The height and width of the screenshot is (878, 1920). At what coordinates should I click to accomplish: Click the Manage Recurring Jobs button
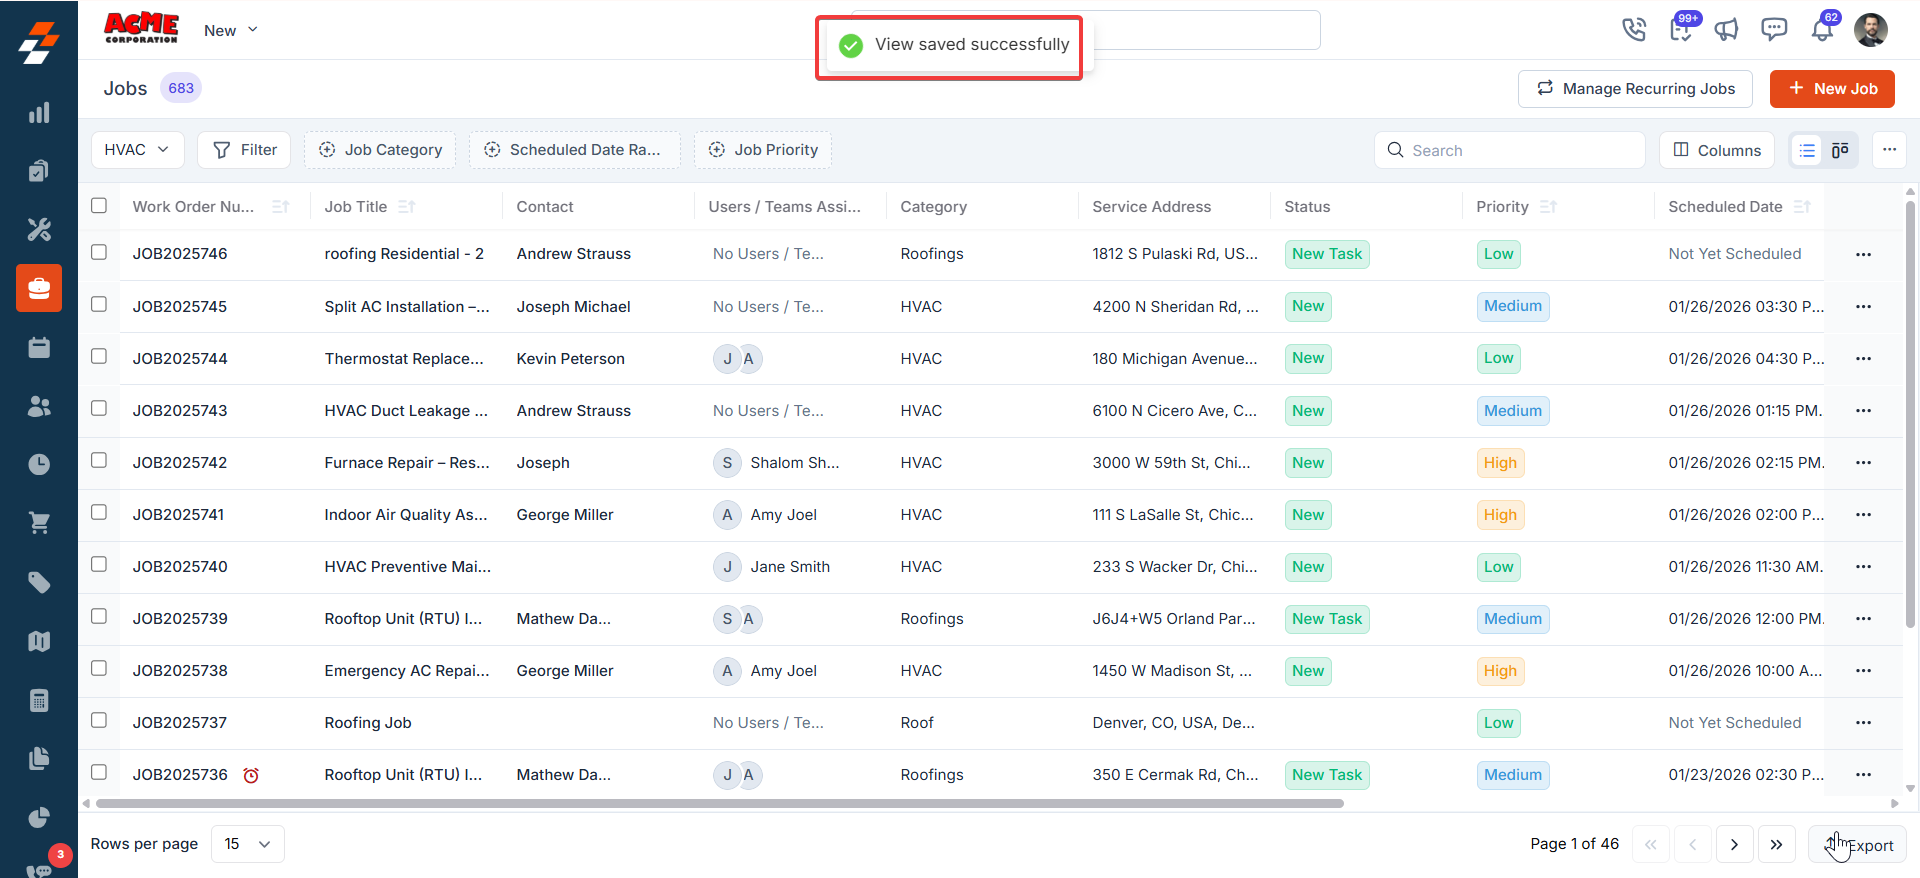click(1635, 89)
